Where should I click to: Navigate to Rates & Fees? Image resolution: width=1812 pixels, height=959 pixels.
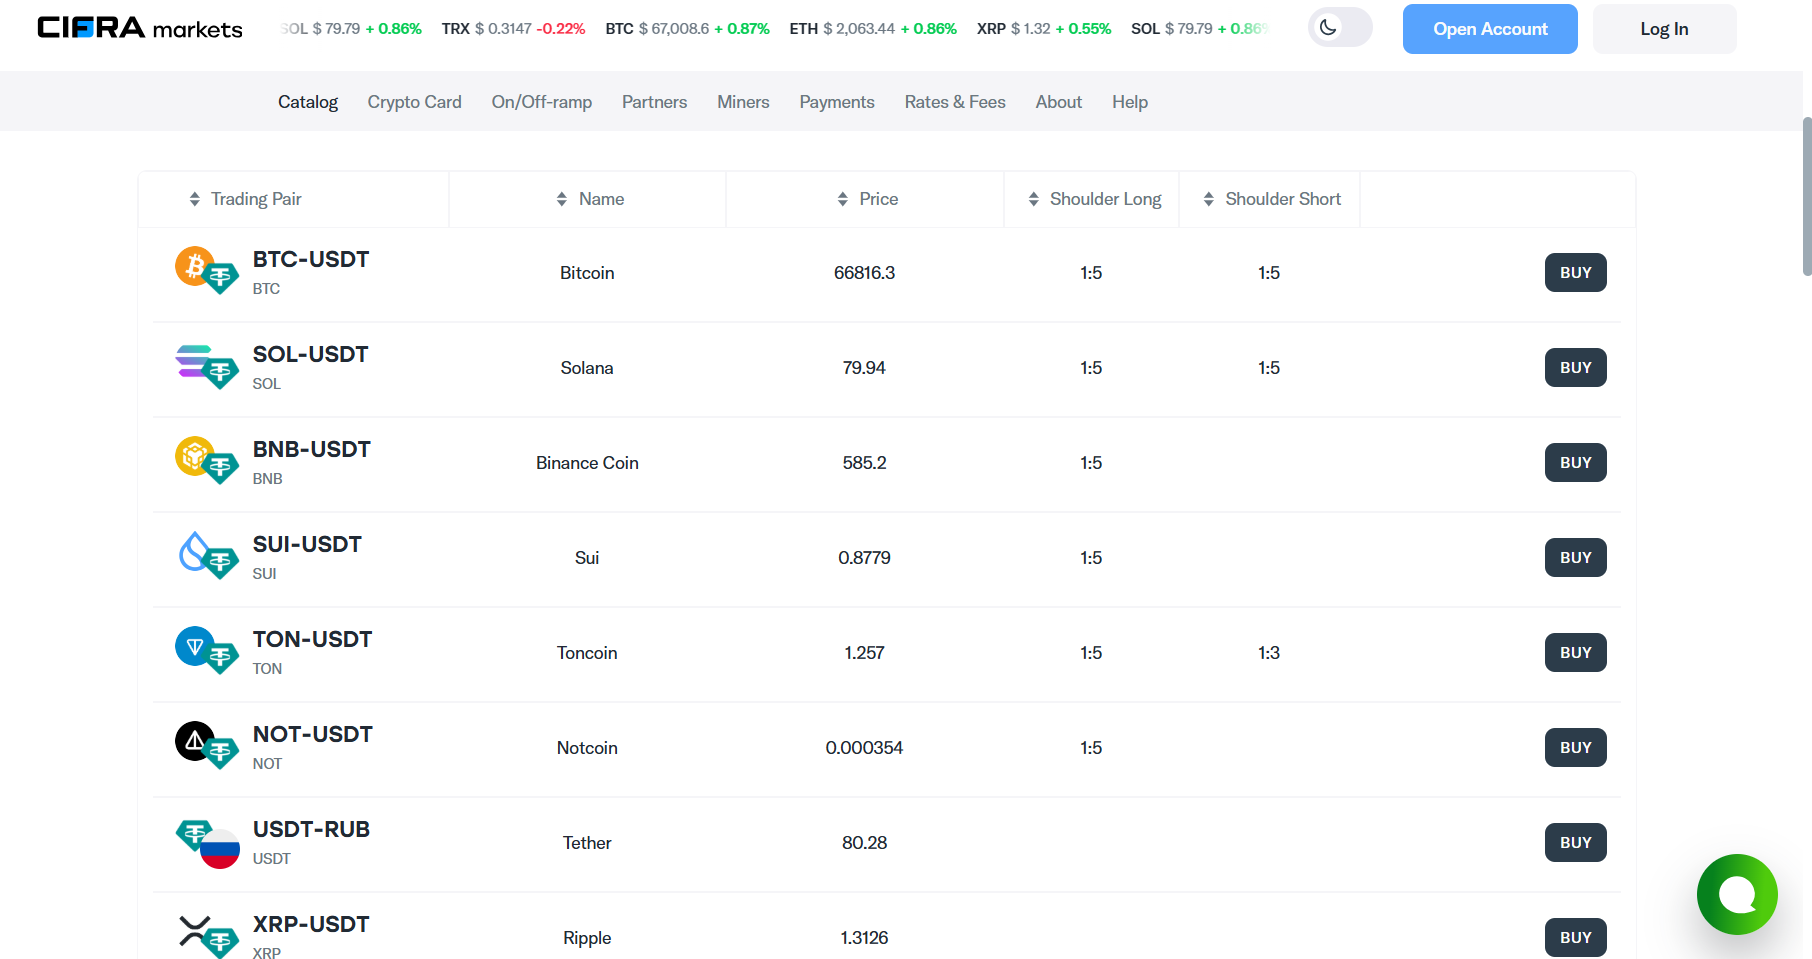[x=954, y=101]
